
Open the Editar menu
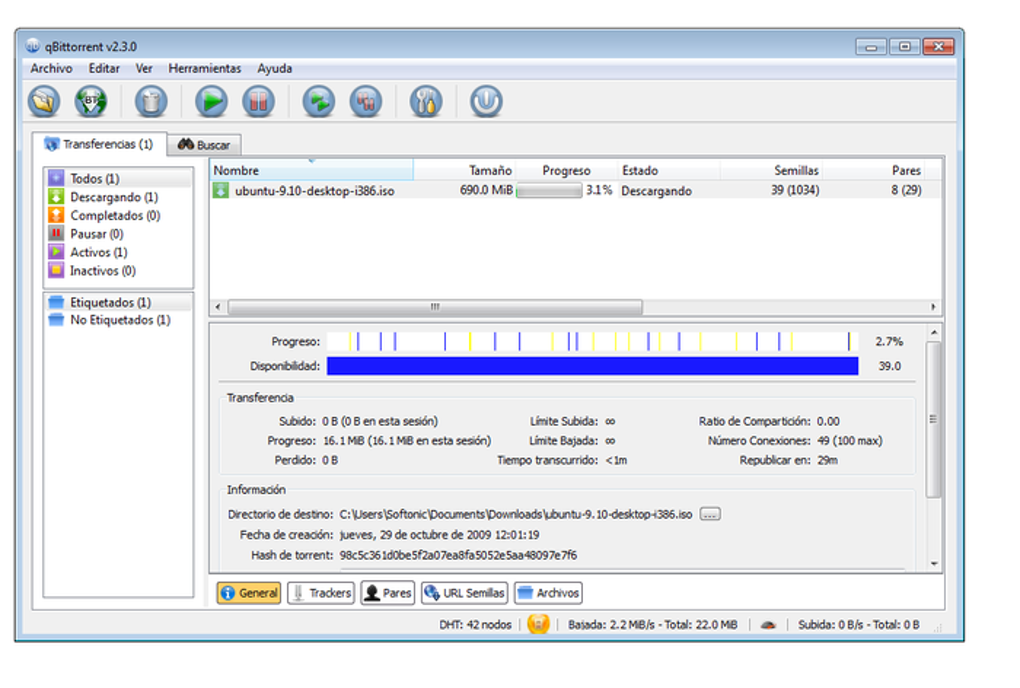coord(104,68)
